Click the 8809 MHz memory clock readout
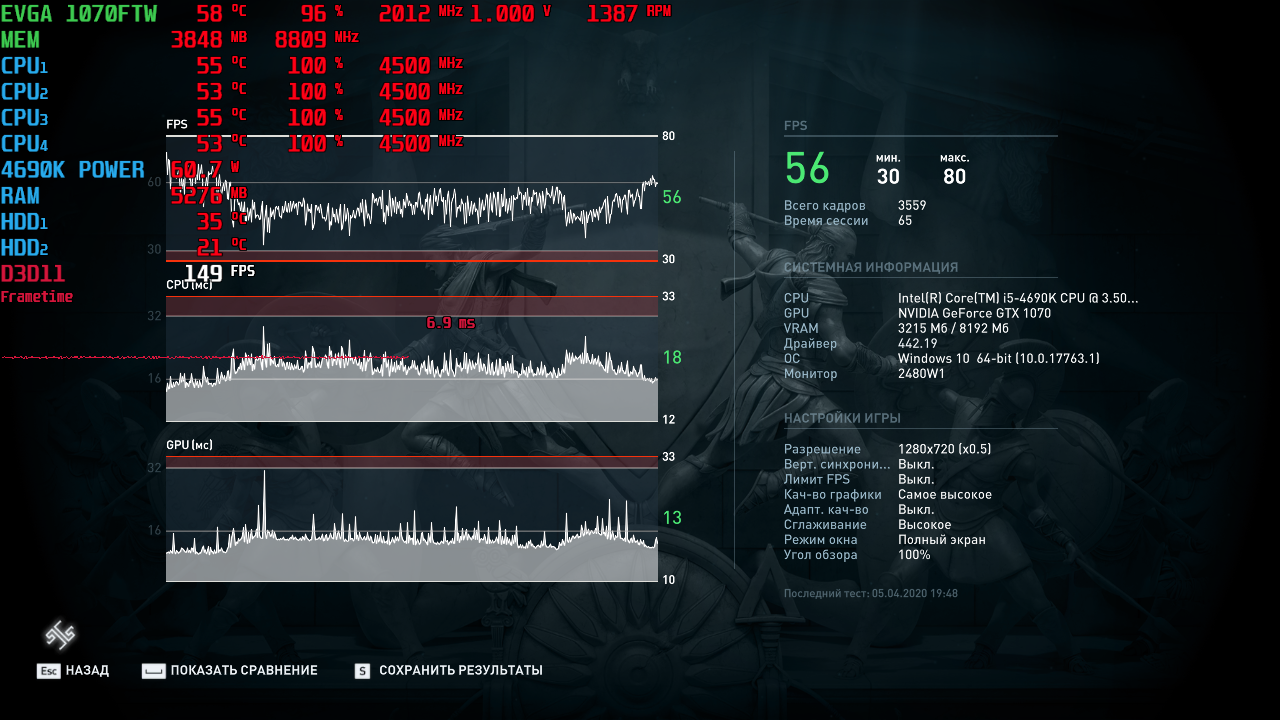This screenshot has height=720, width=1280. click(x=316, y=40)
